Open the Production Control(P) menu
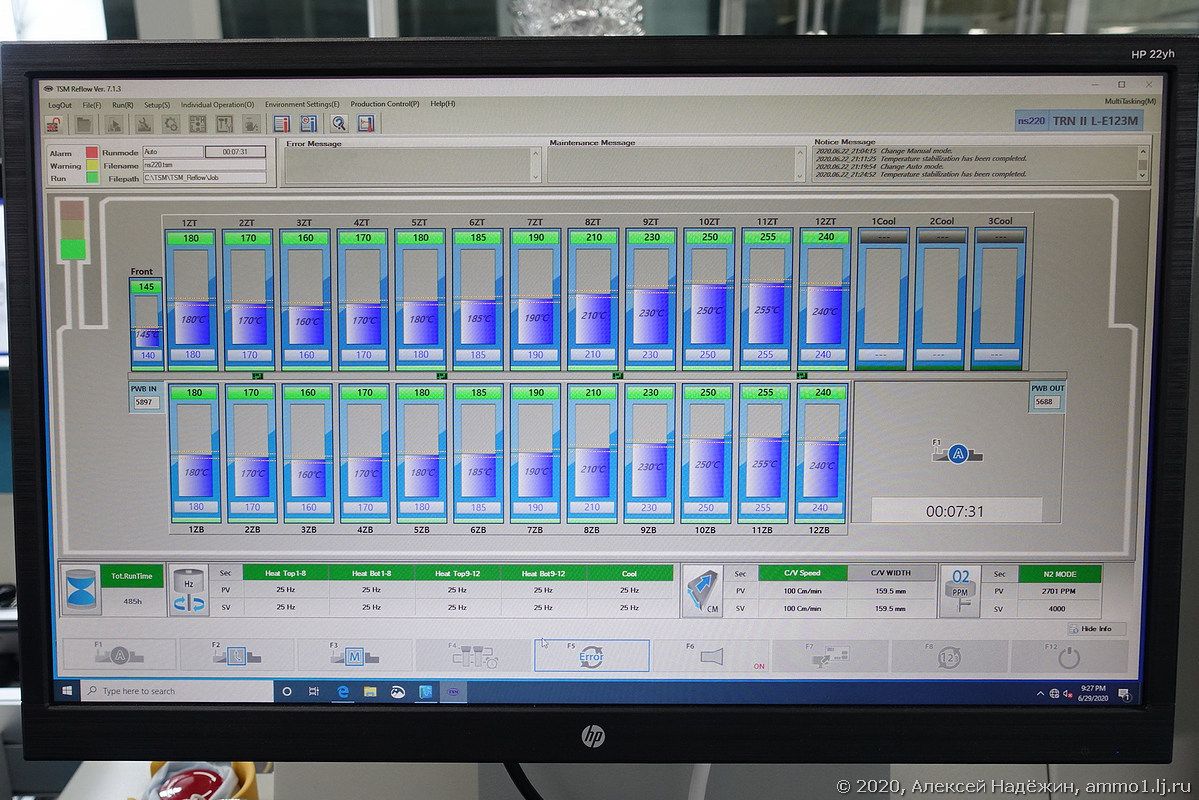1199x800 pixels. point(385,104)
